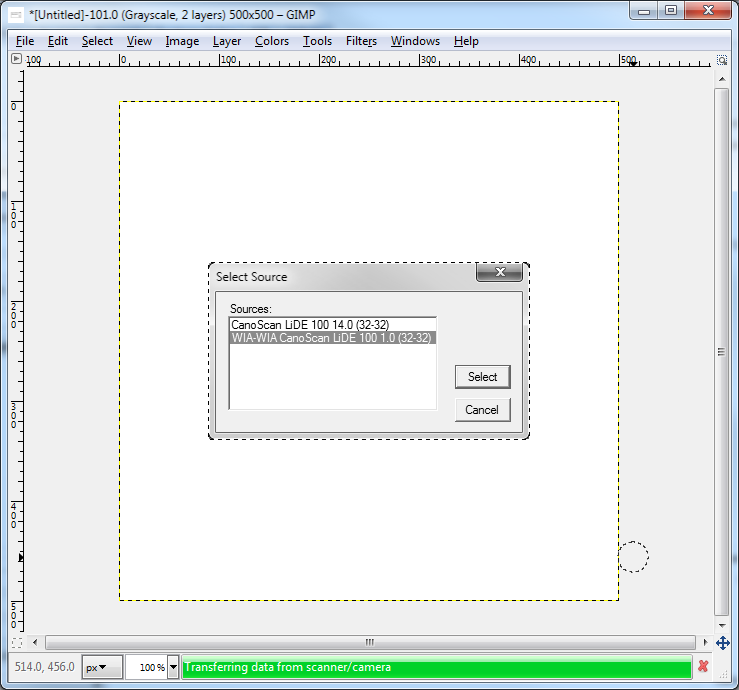Click the zoom-on-resize magnifier icon

[722, 60]
